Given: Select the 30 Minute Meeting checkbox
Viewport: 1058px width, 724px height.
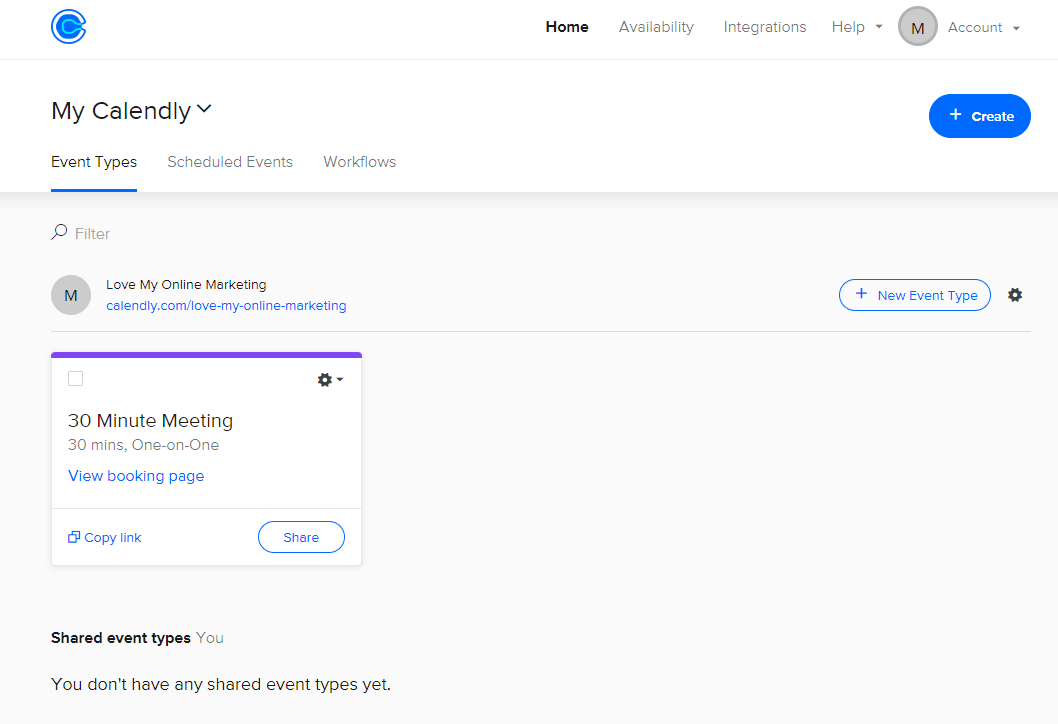Looking at the screenshot, I should click(x=76, y=379).
